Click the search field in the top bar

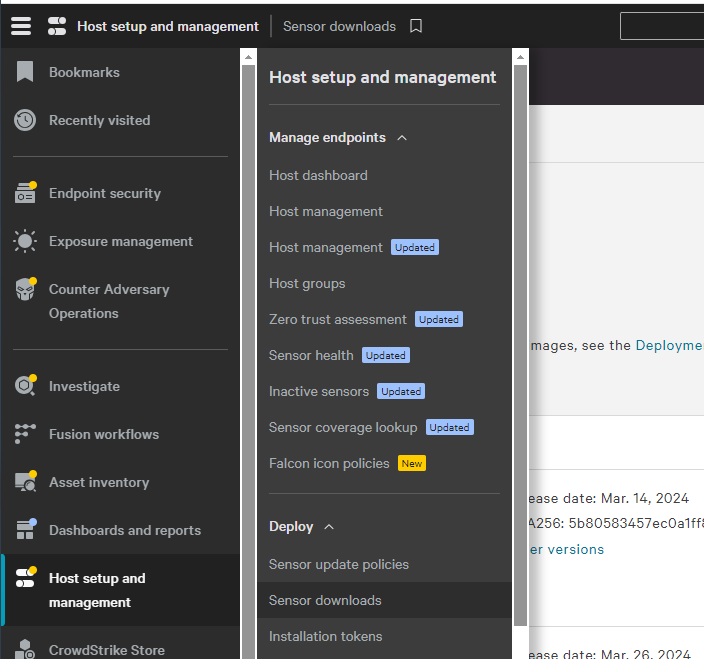(x=662, y=26)
